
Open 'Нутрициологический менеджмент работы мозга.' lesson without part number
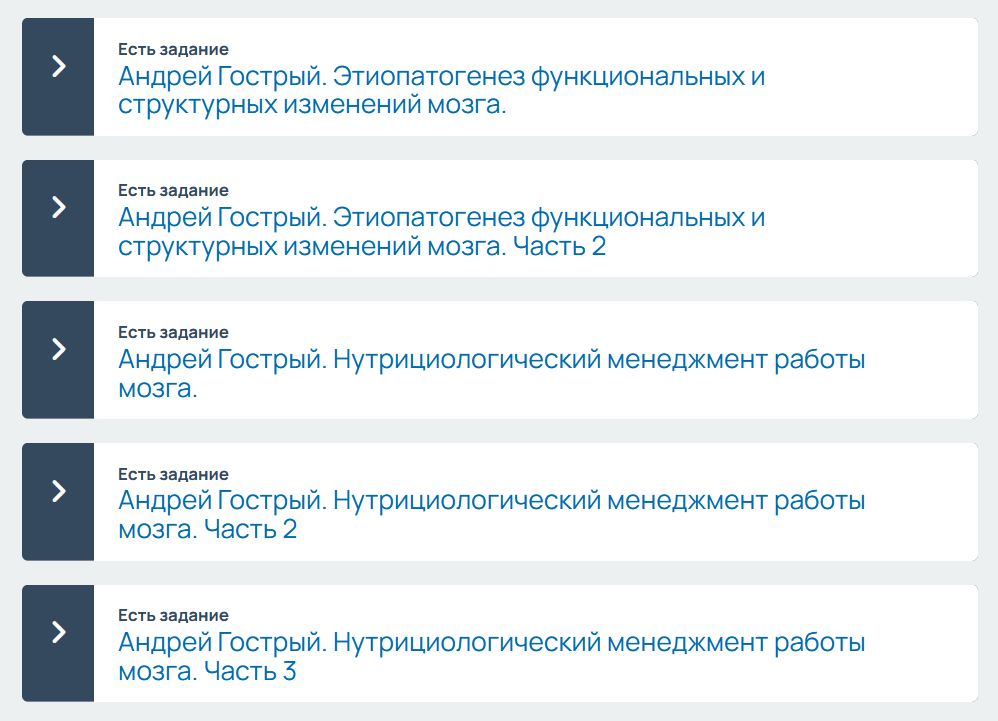[x=491, y=373]
